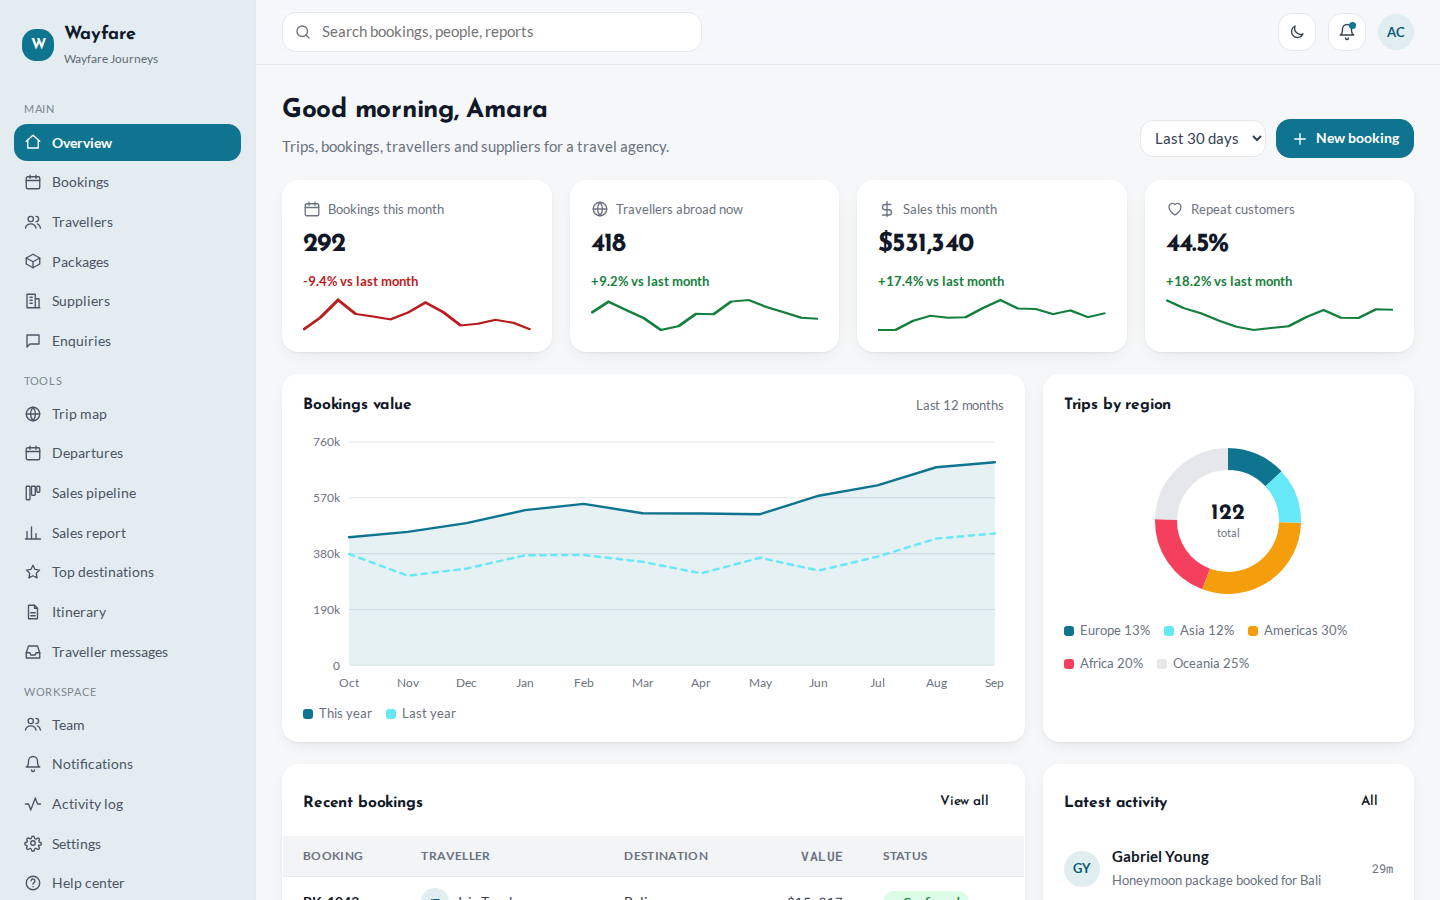Open Help center question icon
1440x900 pixels.
click(33, 883)
